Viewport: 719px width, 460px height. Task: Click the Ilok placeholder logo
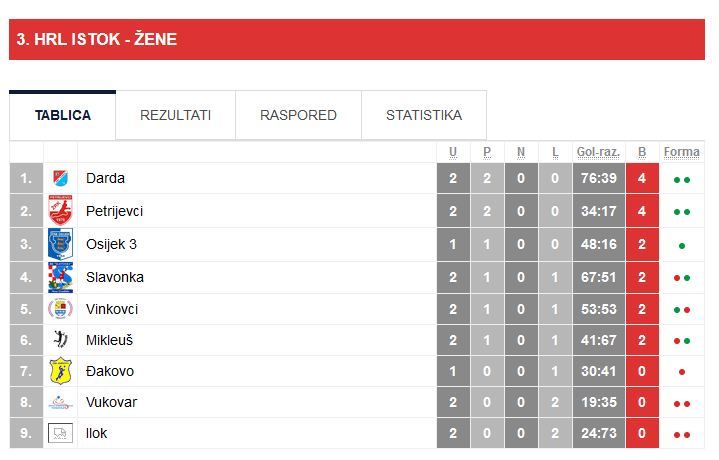pyautogui.click(x=60, y=433)
